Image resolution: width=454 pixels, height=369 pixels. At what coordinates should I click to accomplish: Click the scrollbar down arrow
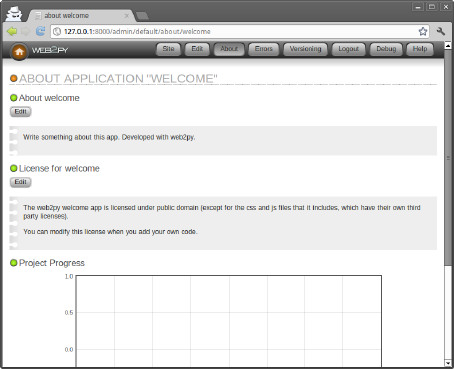coord(448,363)
